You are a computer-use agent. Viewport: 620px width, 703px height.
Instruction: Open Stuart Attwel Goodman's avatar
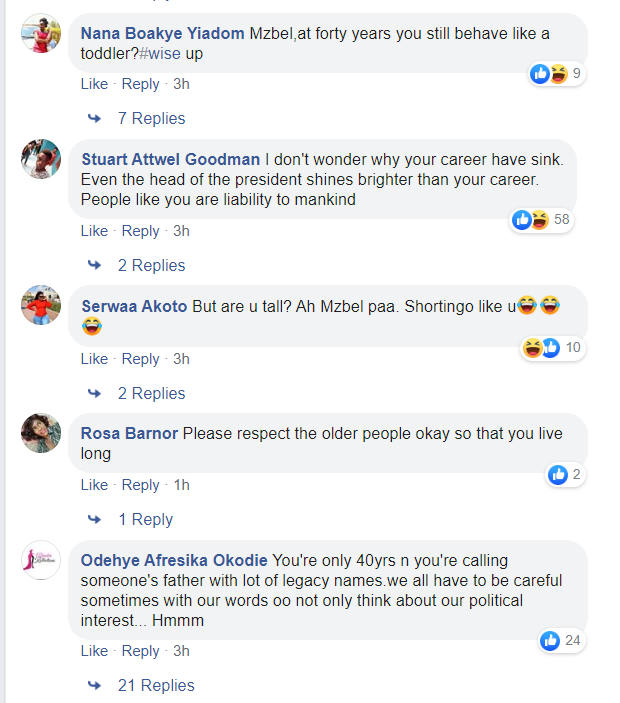pyautogui.click(x=42, y=159)
